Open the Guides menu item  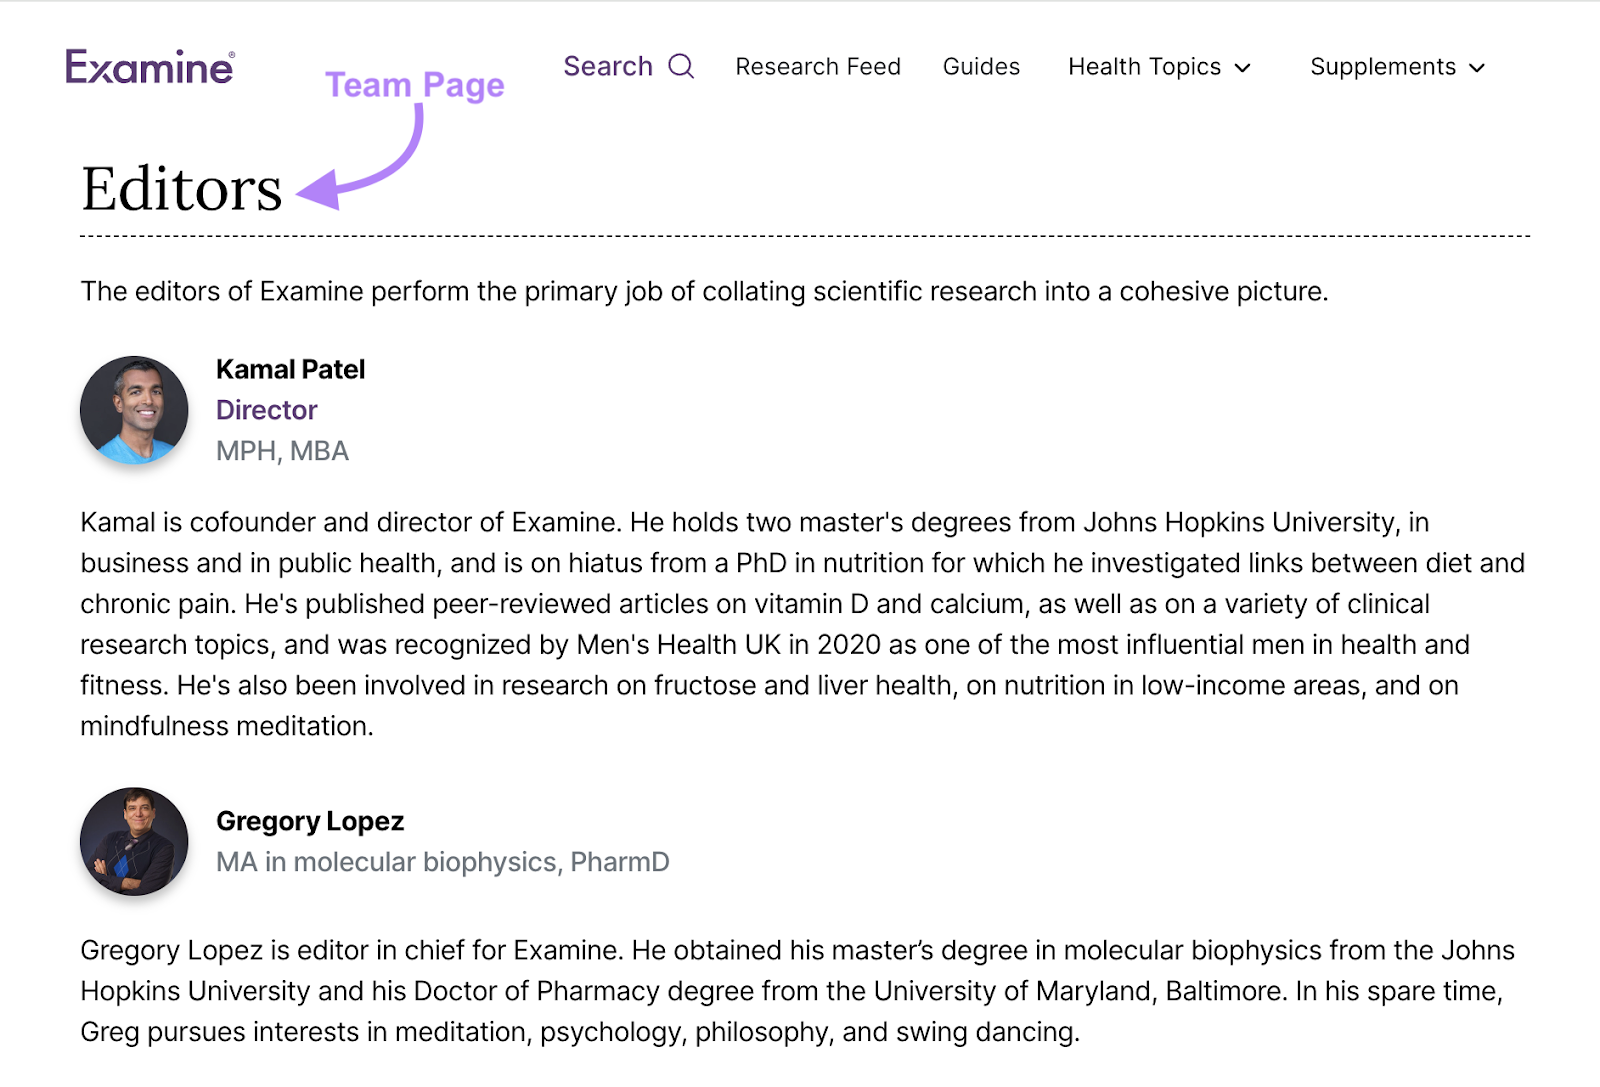(981, 67)
